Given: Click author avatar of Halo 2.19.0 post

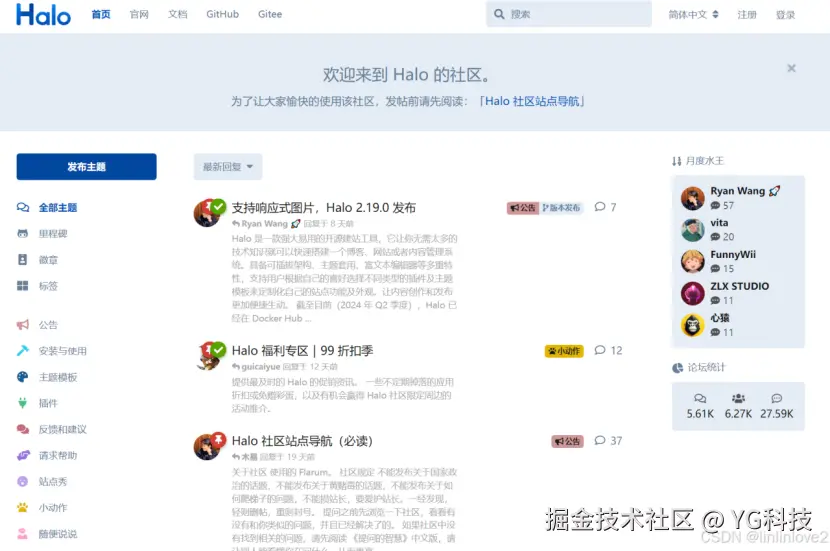Looking at the screenshot, I should pyautogui.click(x=206, y=214).
